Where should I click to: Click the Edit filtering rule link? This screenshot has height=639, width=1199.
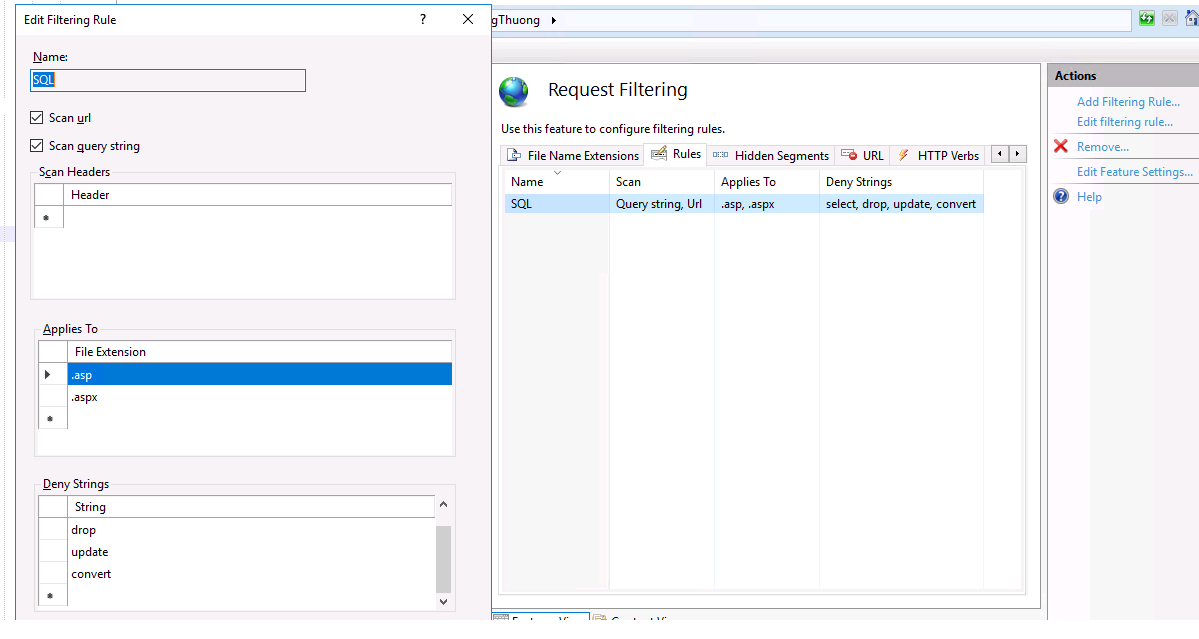point(1125,122)
